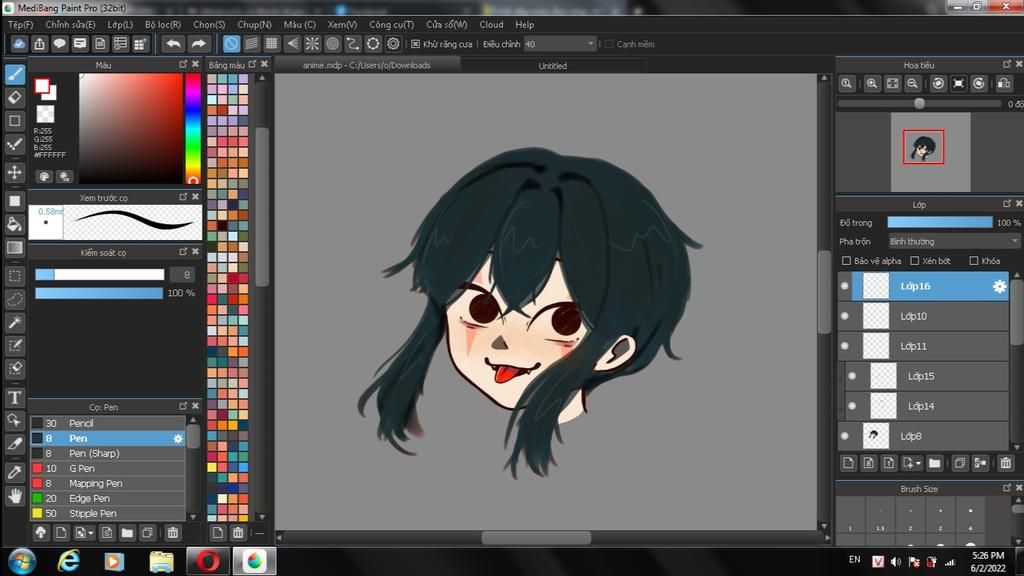Select the Bucket fill tool
This screenshot has height=576, width=1024.
click(15, 224)
